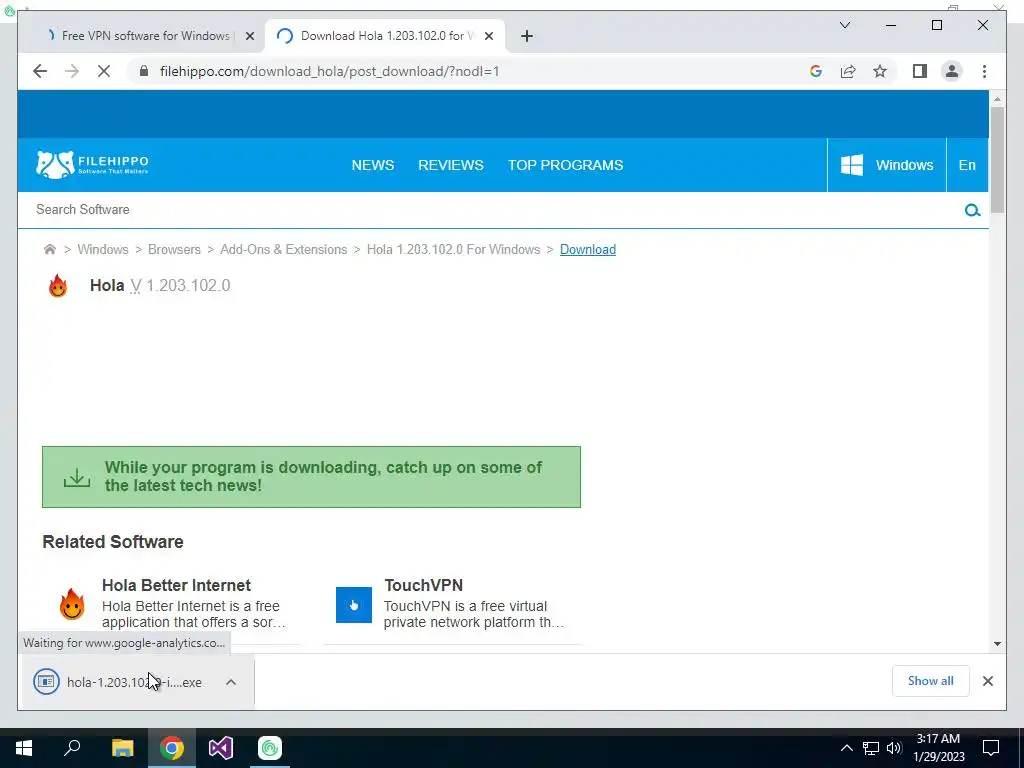The image size is (1024, 768).
Task: Click Hola Better Internet app icon
Action: click(x=72, y=604)
